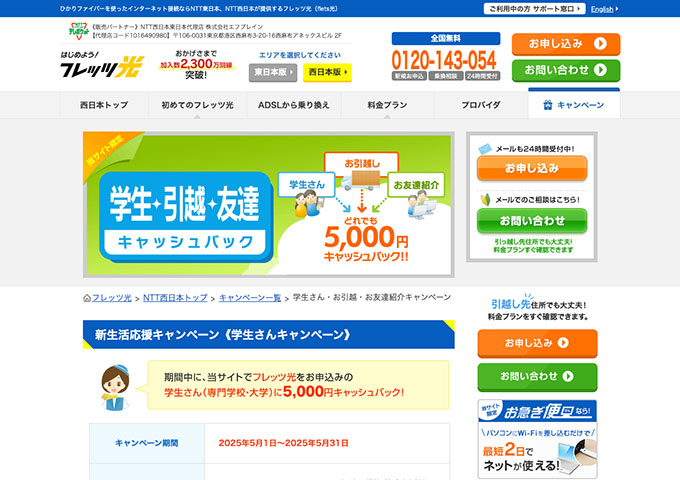Click the computer users illustration under お友達紹介
Viewport: 680px width, 480px height.
click(422, 205)
